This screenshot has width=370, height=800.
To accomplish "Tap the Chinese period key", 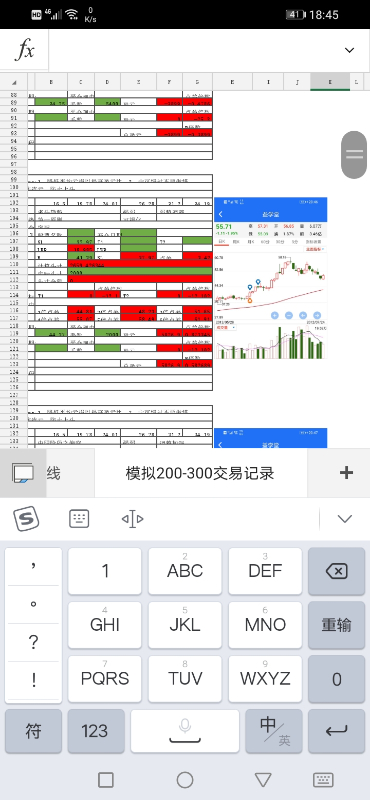I will (33, 605).
